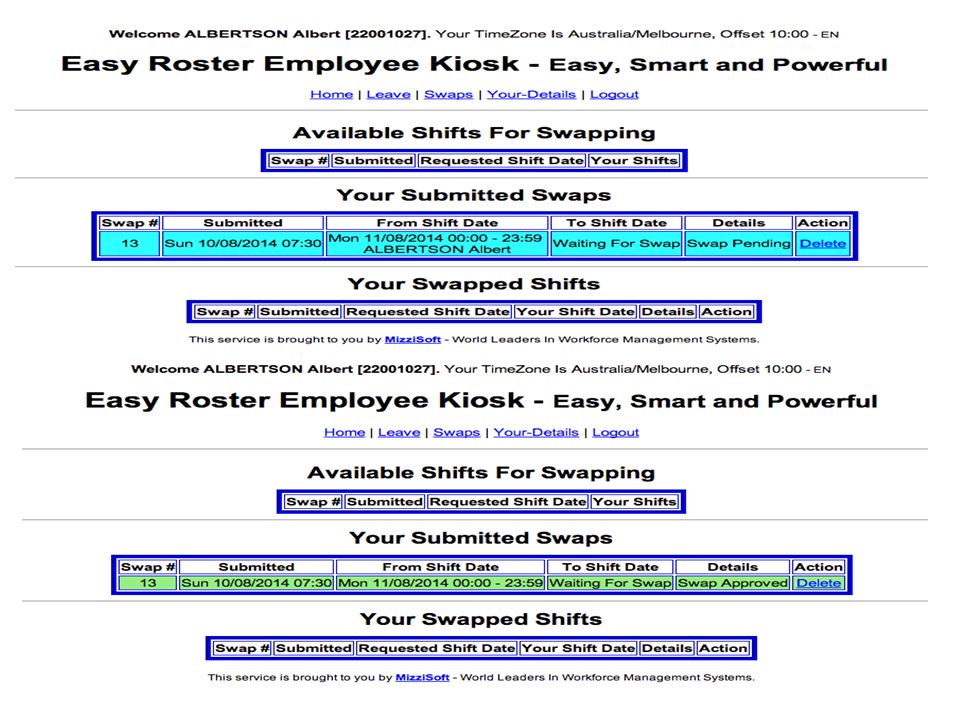Open the MizziSoft link under the upper page

pos(413,339)
